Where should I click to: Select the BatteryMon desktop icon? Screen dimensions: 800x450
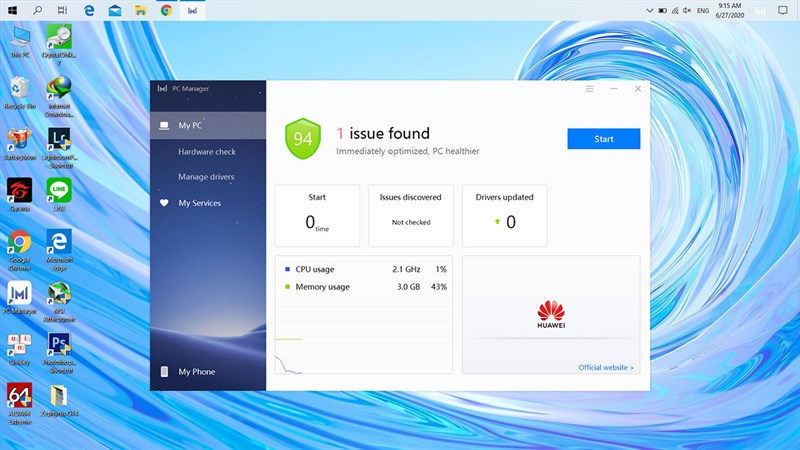click(19, 144)
